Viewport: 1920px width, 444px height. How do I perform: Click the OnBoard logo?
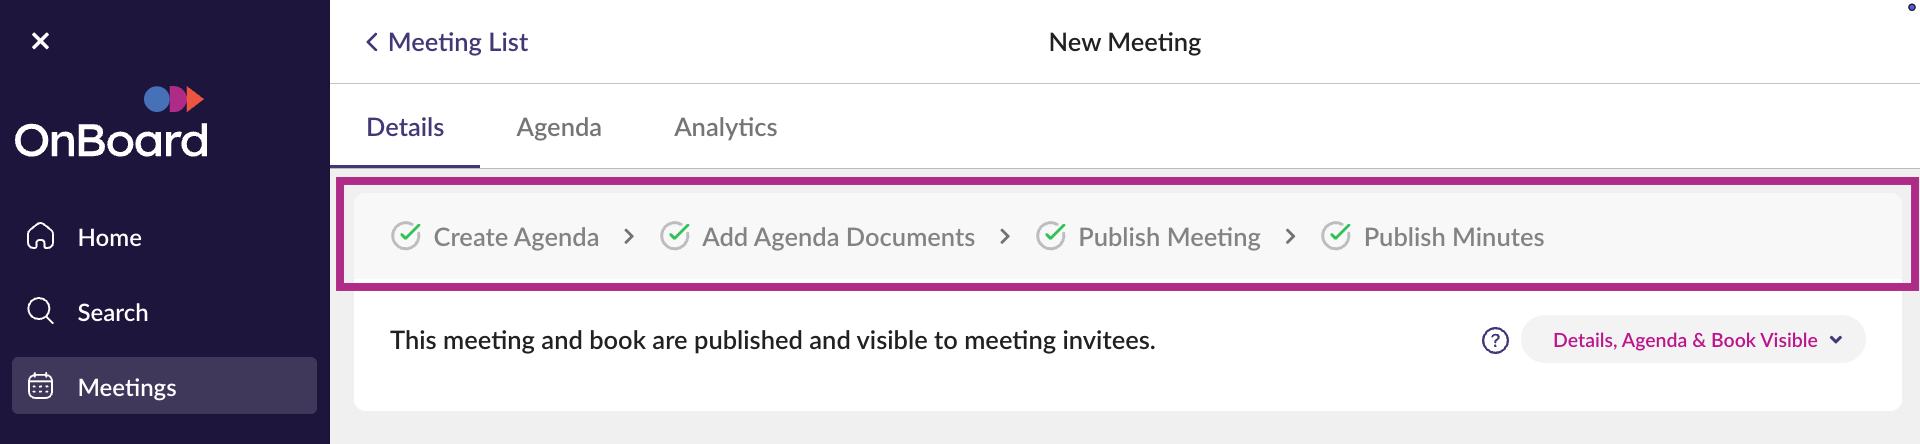tap(111, 126)
